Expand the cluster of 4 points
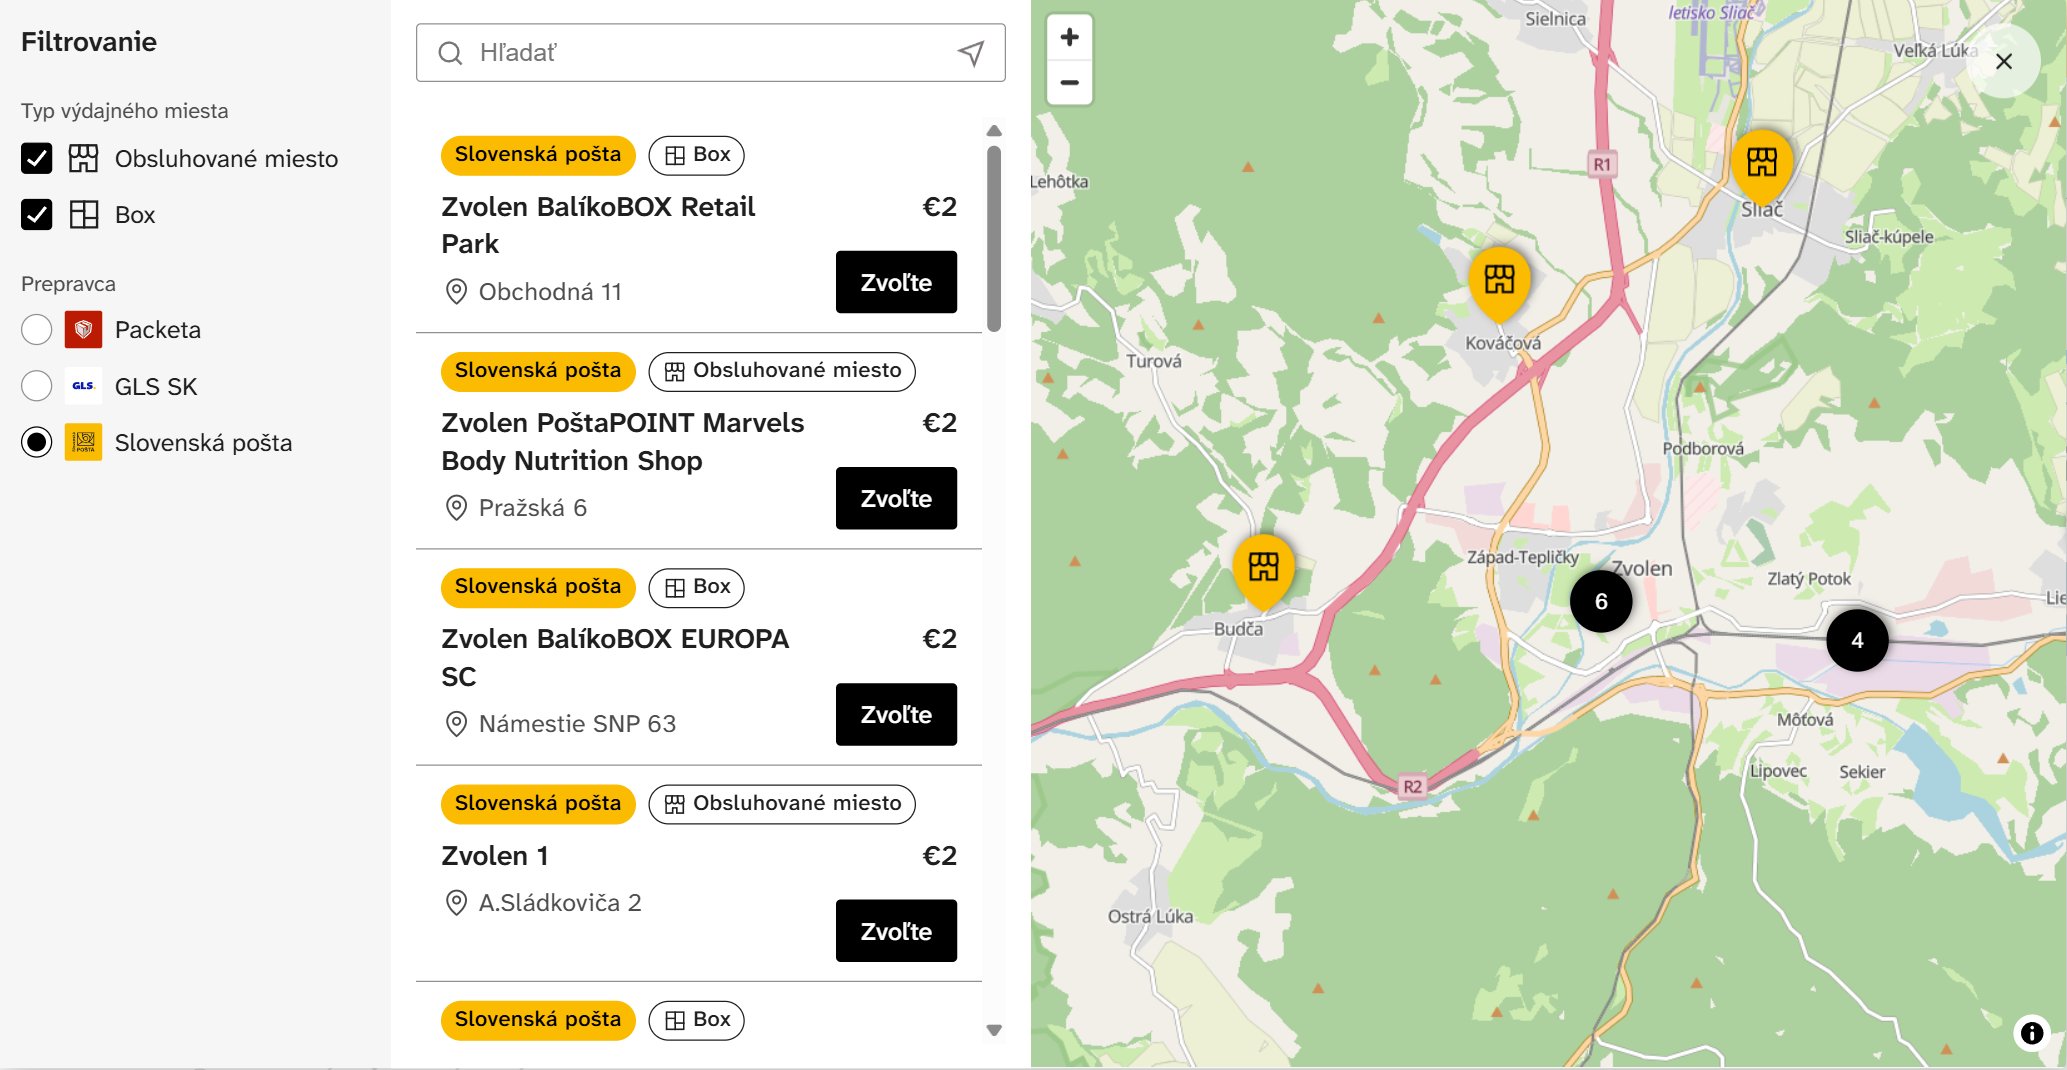Viewport: 2067px width, 1070px height. [1857, 640]
